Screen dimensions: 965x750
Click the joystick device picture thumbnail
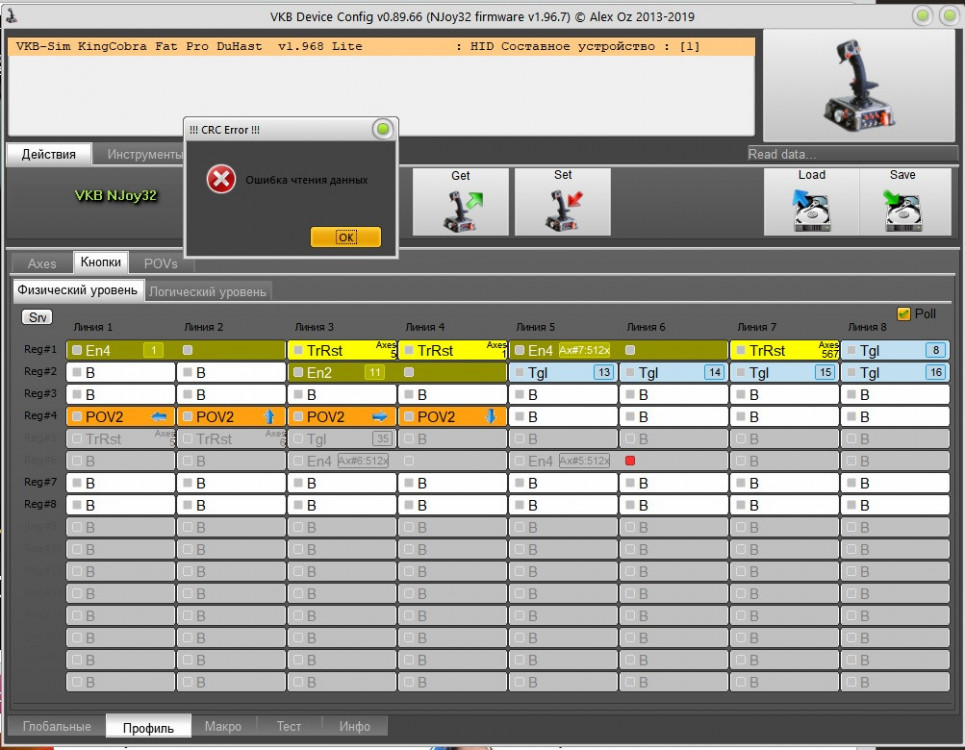pyautogui.click(x=859, y=86)
